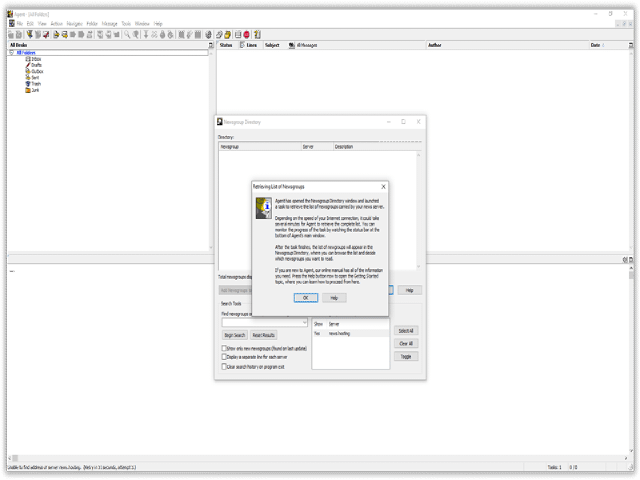Open the Message menu
Viewport: 640px width, 480px height.
(x=109, y=24)
